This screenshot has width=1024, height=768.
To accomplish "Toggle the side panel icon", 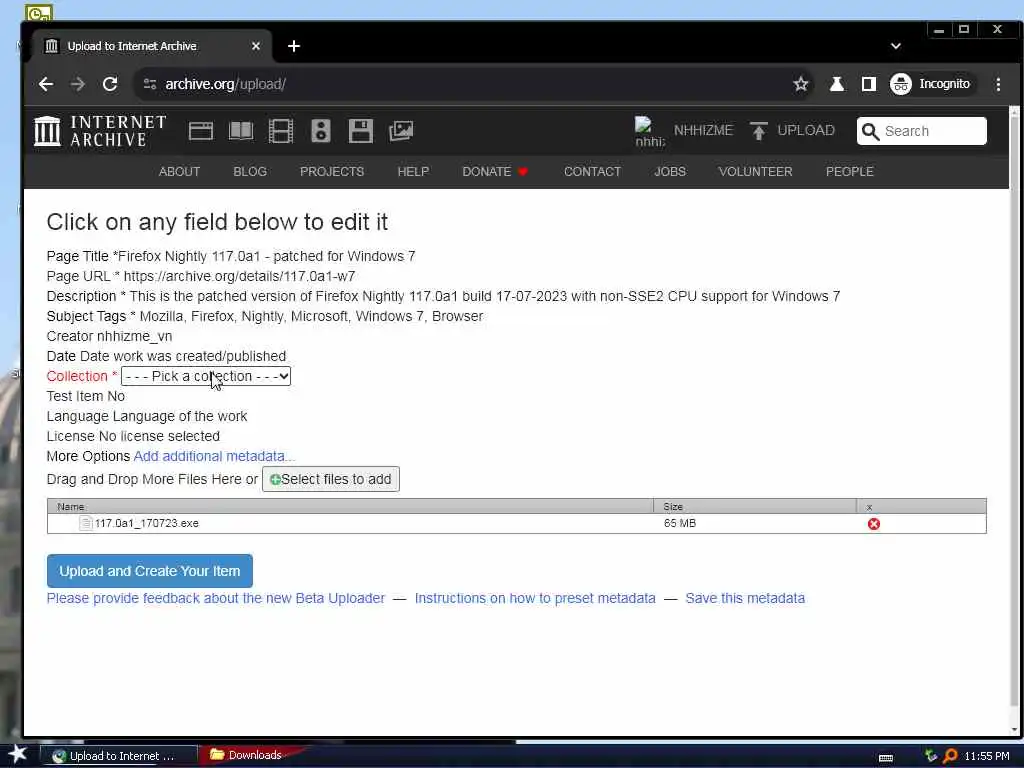I will tap(869, 84).
